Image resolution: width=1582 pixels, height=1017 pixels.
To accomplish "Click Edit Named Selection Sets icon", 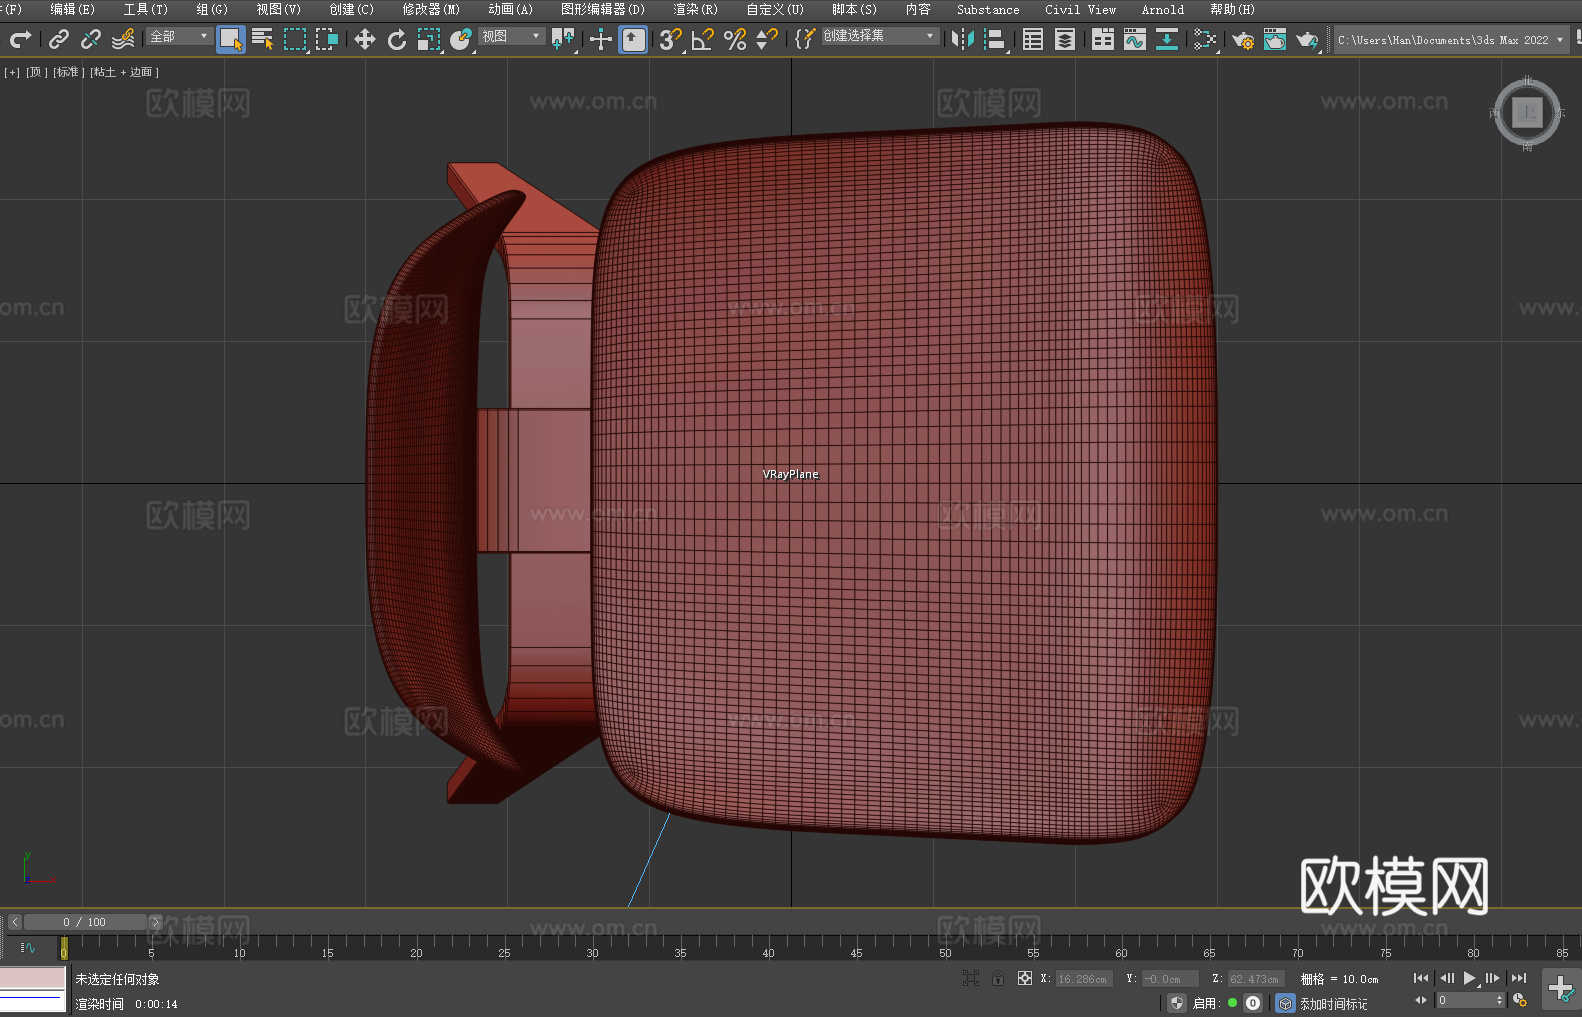I will (805, 39).
